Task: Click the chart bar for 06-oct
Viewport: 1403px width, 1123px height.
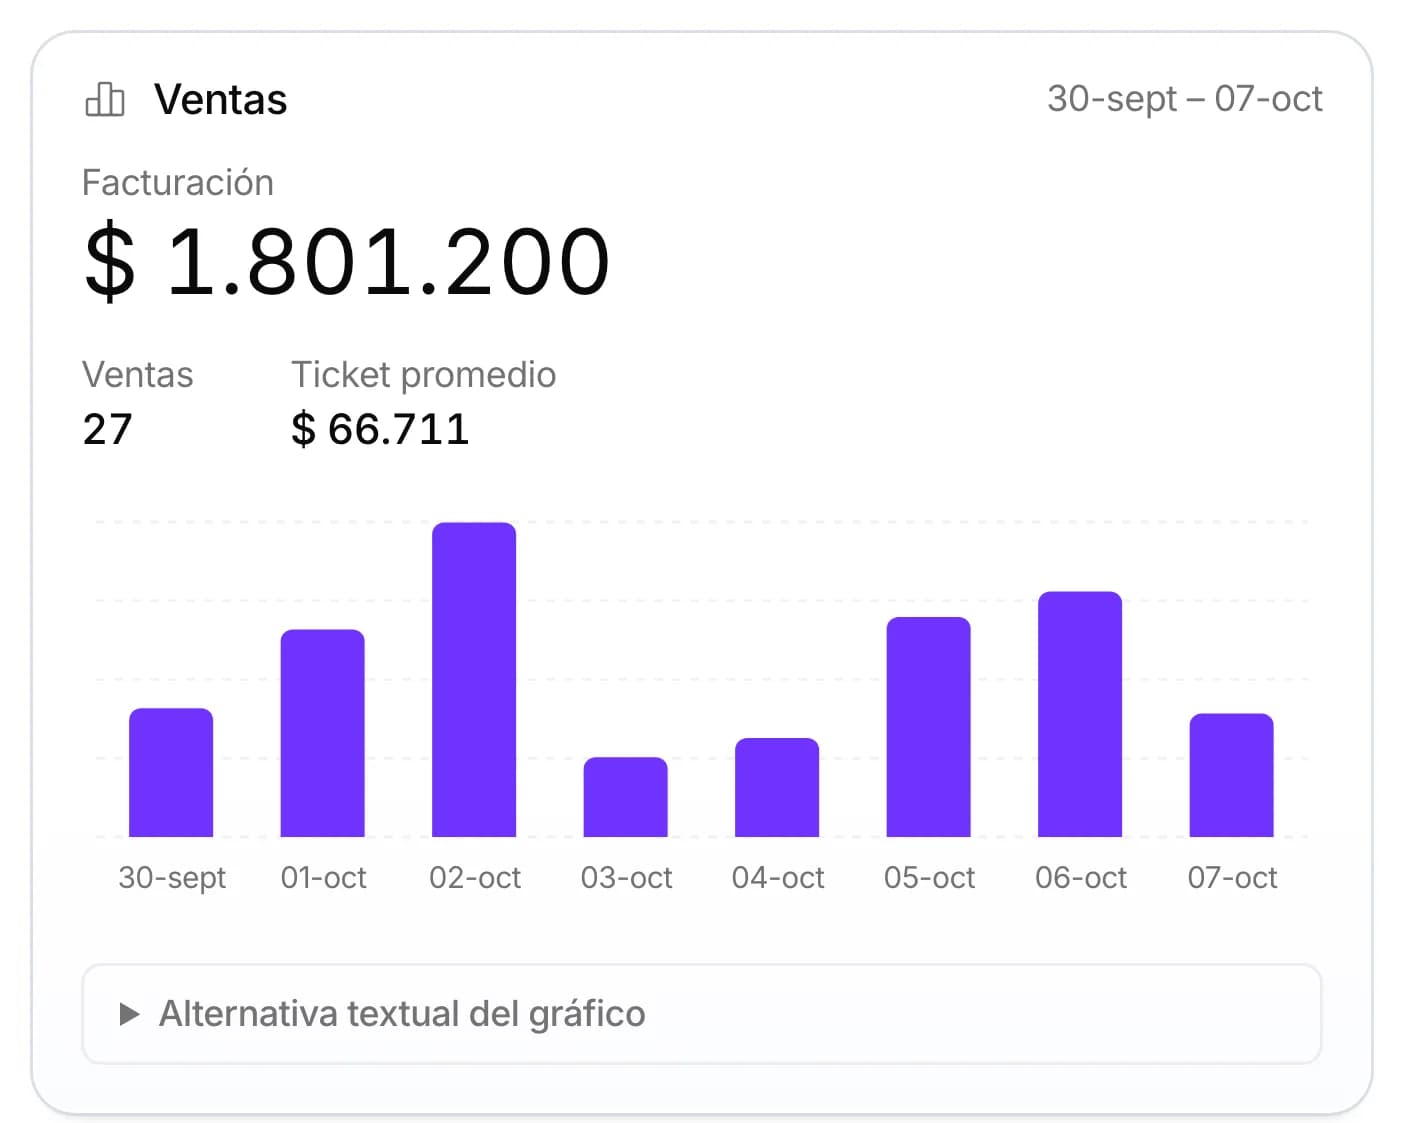Action: point(1080,714)
